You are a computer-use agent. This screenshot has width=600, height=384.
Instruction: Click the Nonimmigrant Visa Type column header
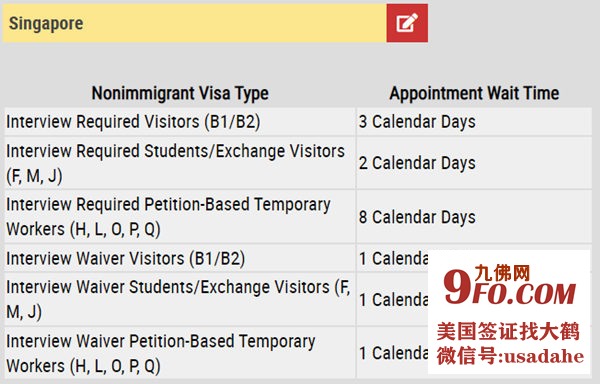click(x=180, y=93)
